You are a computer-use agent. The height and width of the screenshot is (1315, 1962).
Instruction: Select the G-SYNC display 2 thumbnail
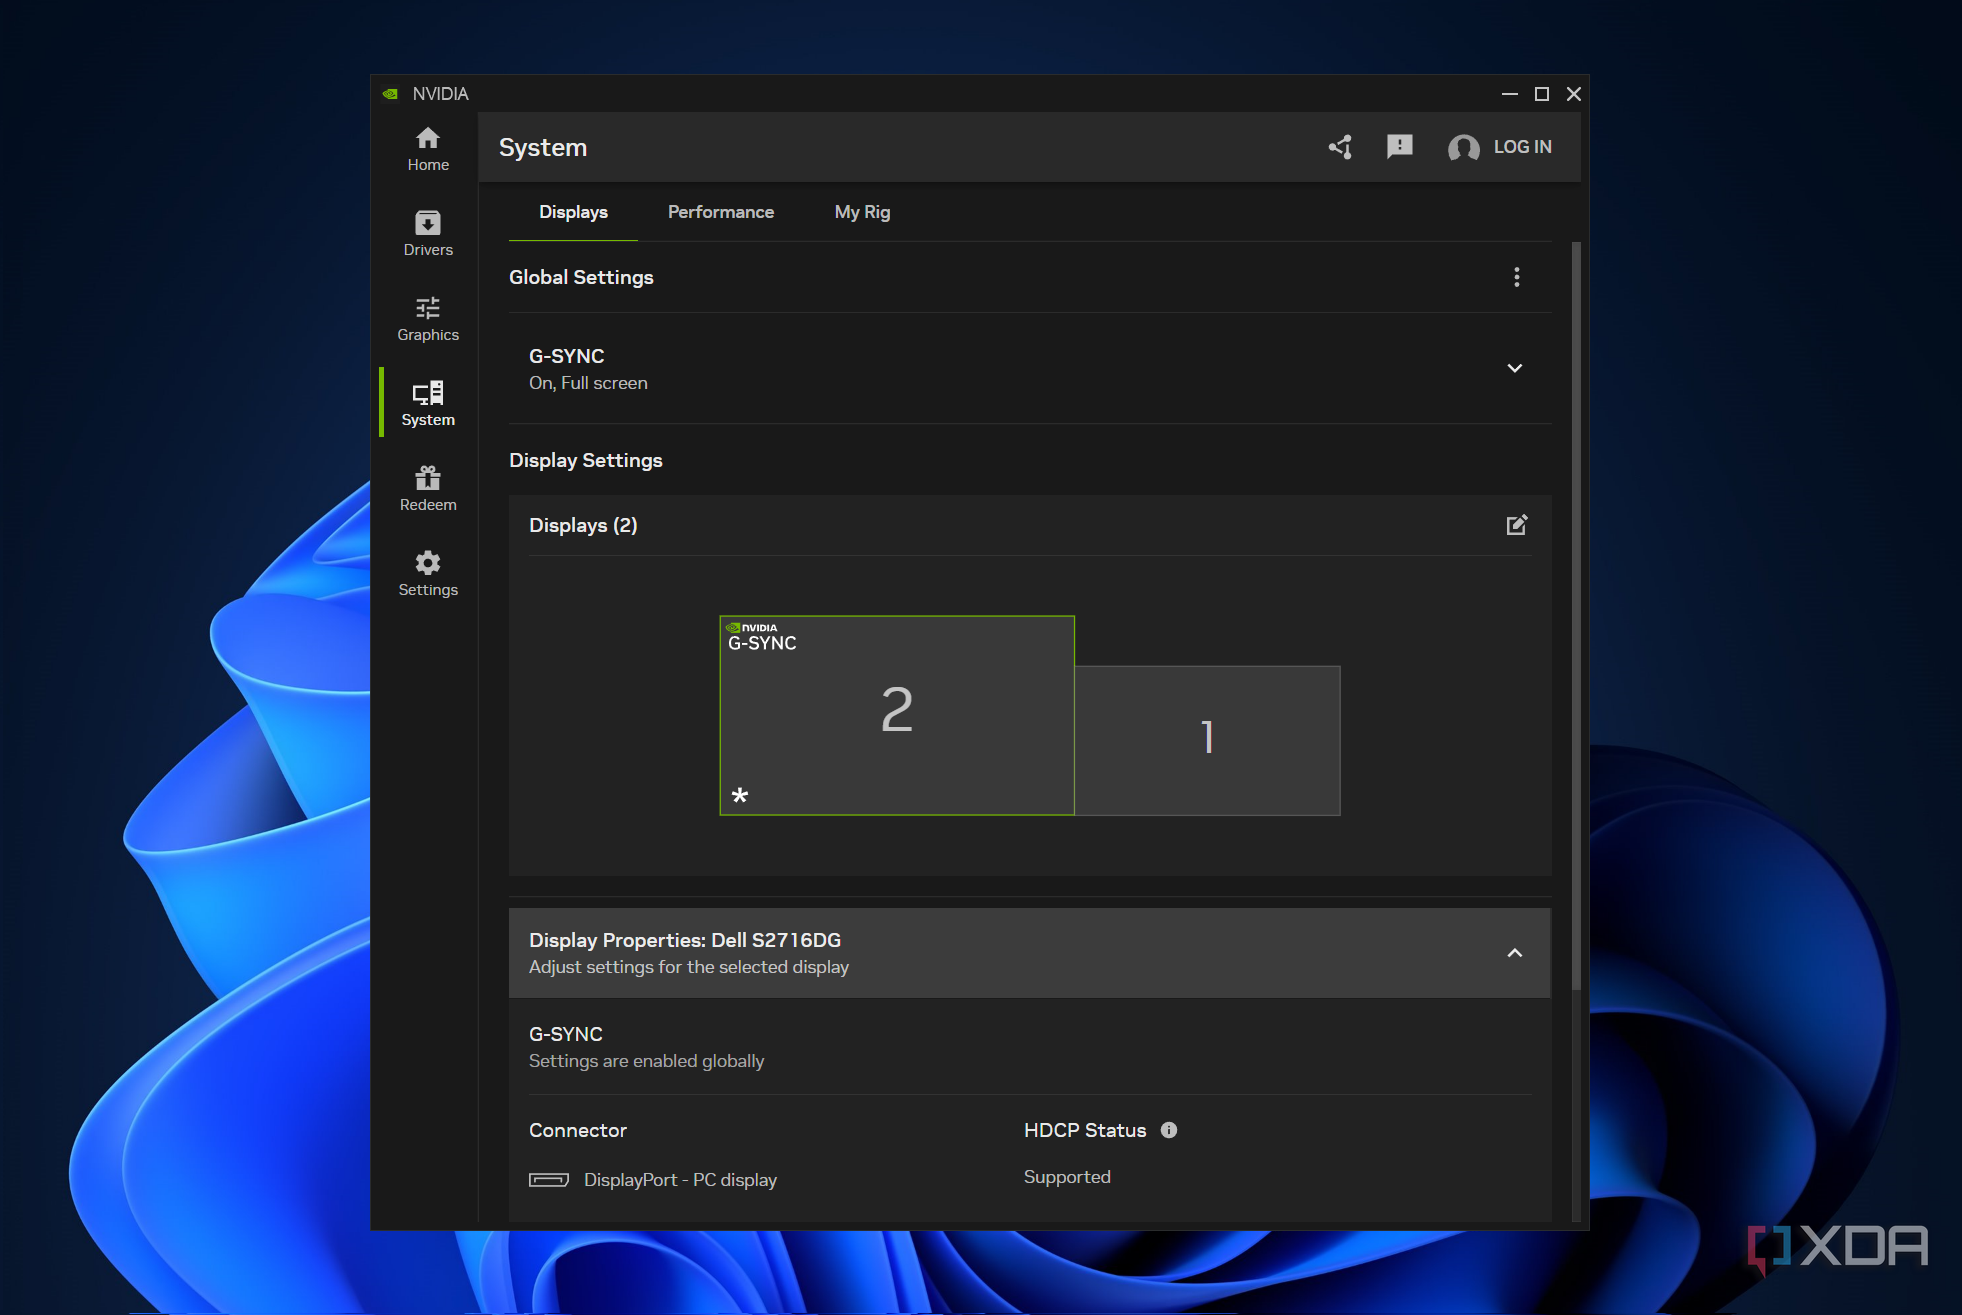click(x=896, y=715)
